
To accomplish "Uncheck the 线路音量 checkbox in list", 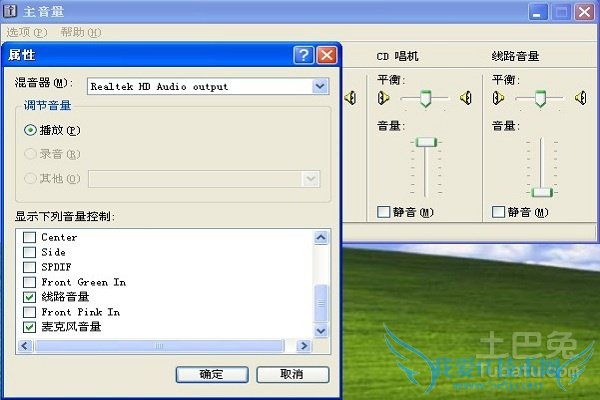I will (29, 297).
